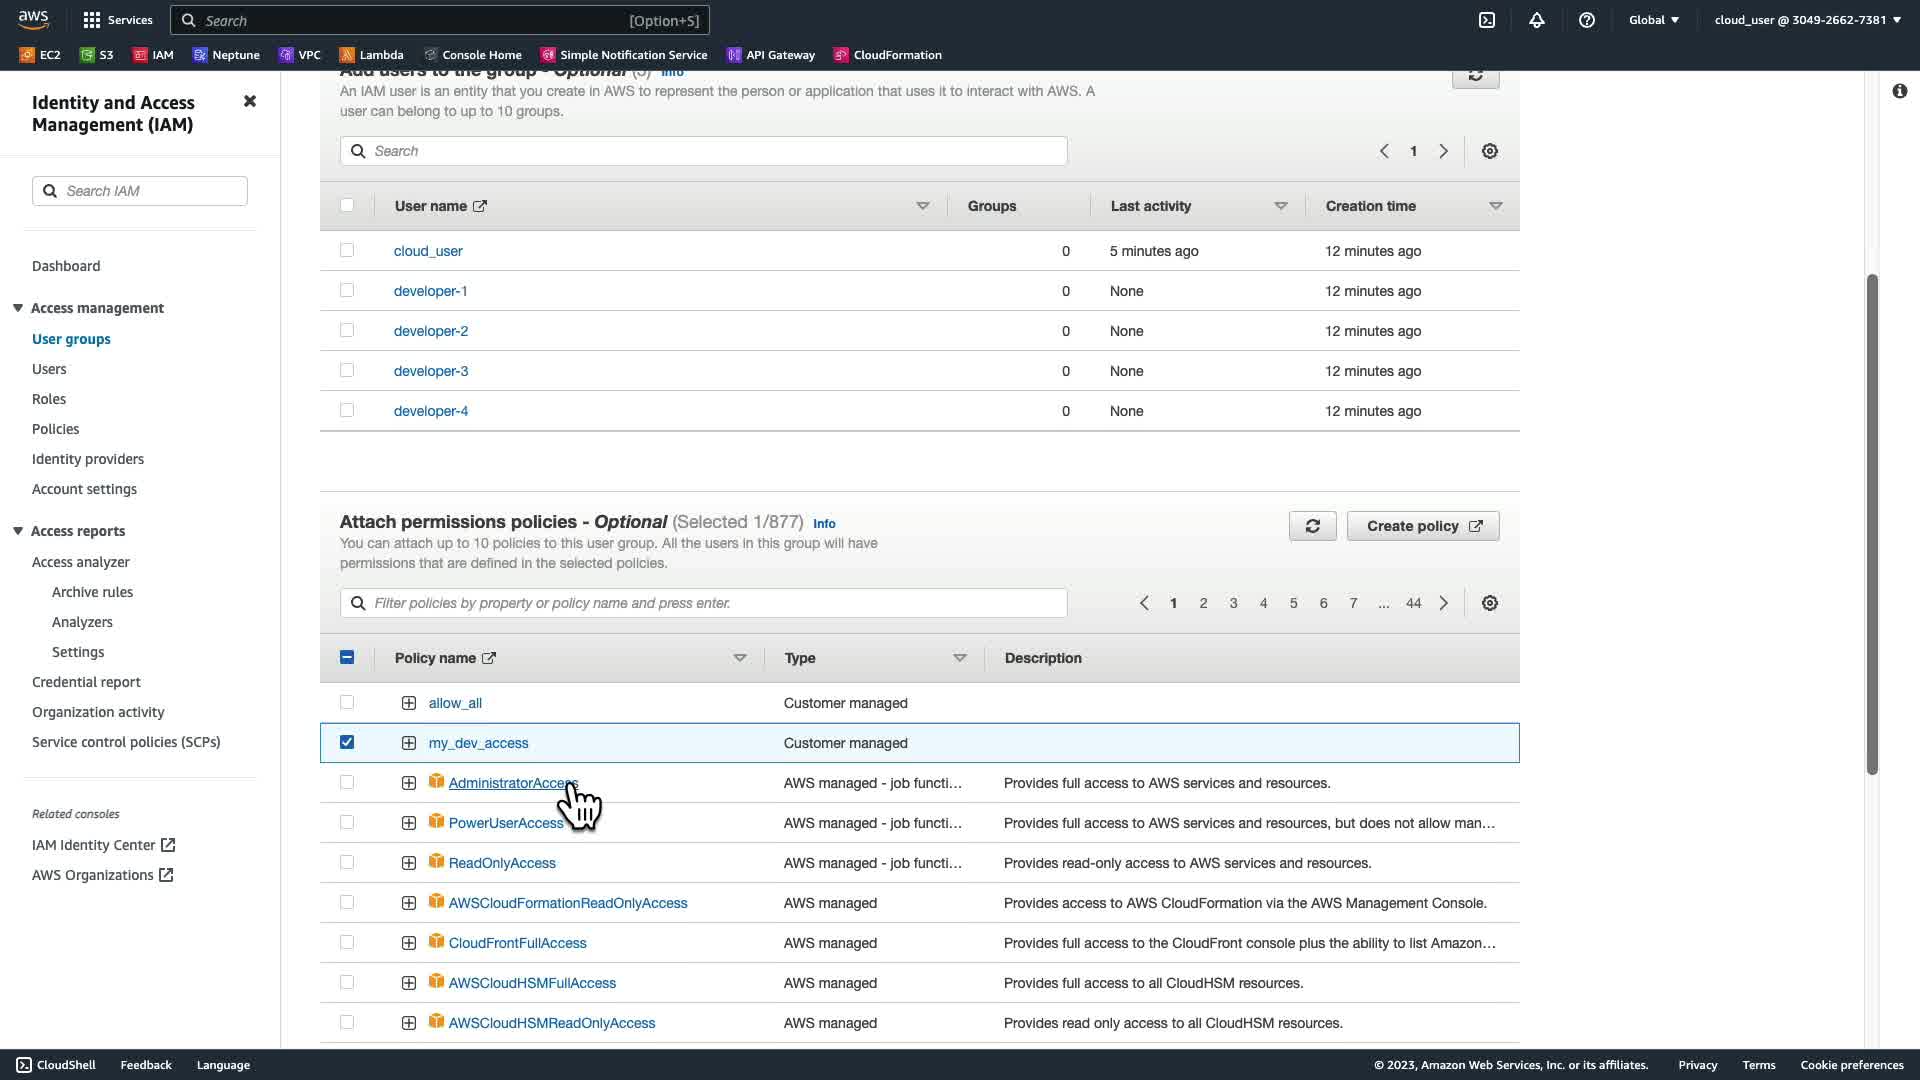1920x1080 pixels.
Task: Uncheck the my_dev_access policy checkbox
Action: [347, 742]
